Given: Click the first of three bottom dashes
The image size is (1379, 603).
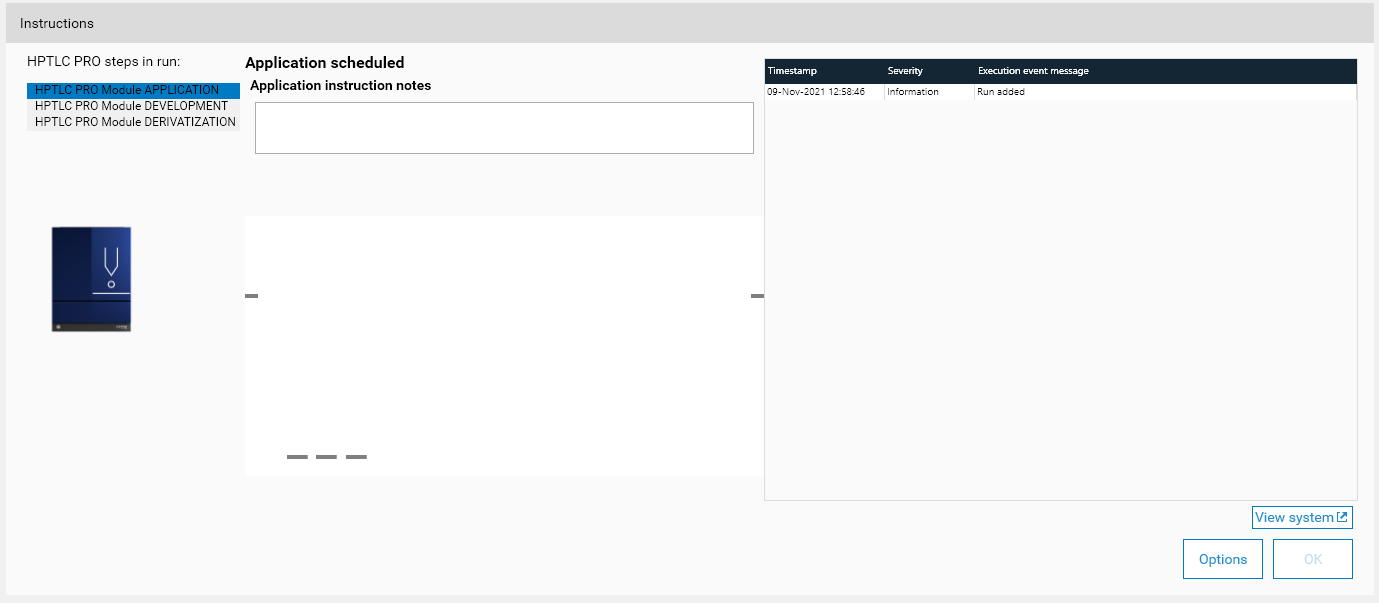Looking at the screenshot, I should tap(297, 457).
